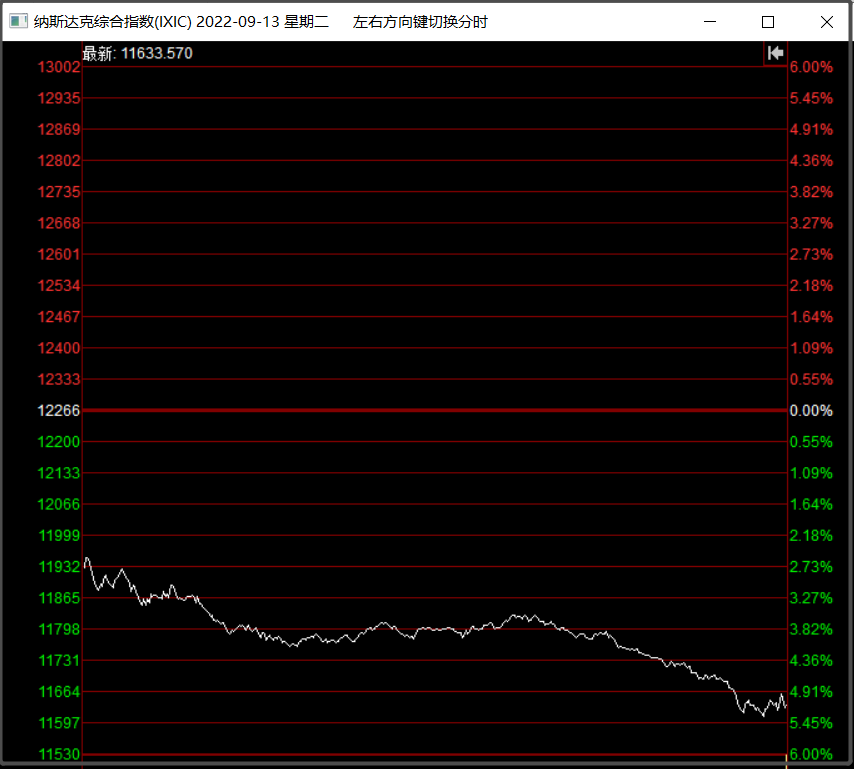Click the green 3.27% percent label
Screen dimensions: 854x769
(811, 598)
